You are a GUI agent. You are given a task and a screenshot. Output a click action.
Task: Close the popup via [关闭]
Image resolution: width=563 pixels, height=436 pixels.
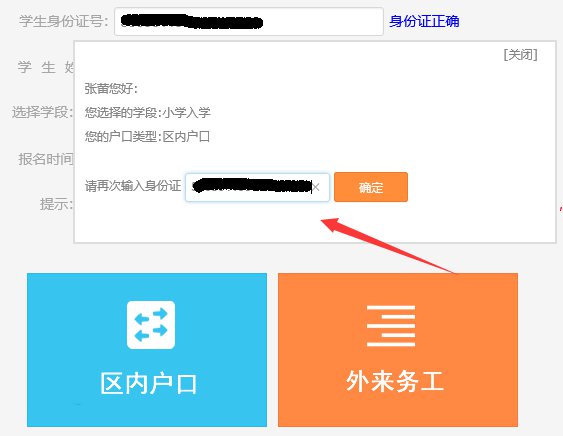(x=520, y=55)
